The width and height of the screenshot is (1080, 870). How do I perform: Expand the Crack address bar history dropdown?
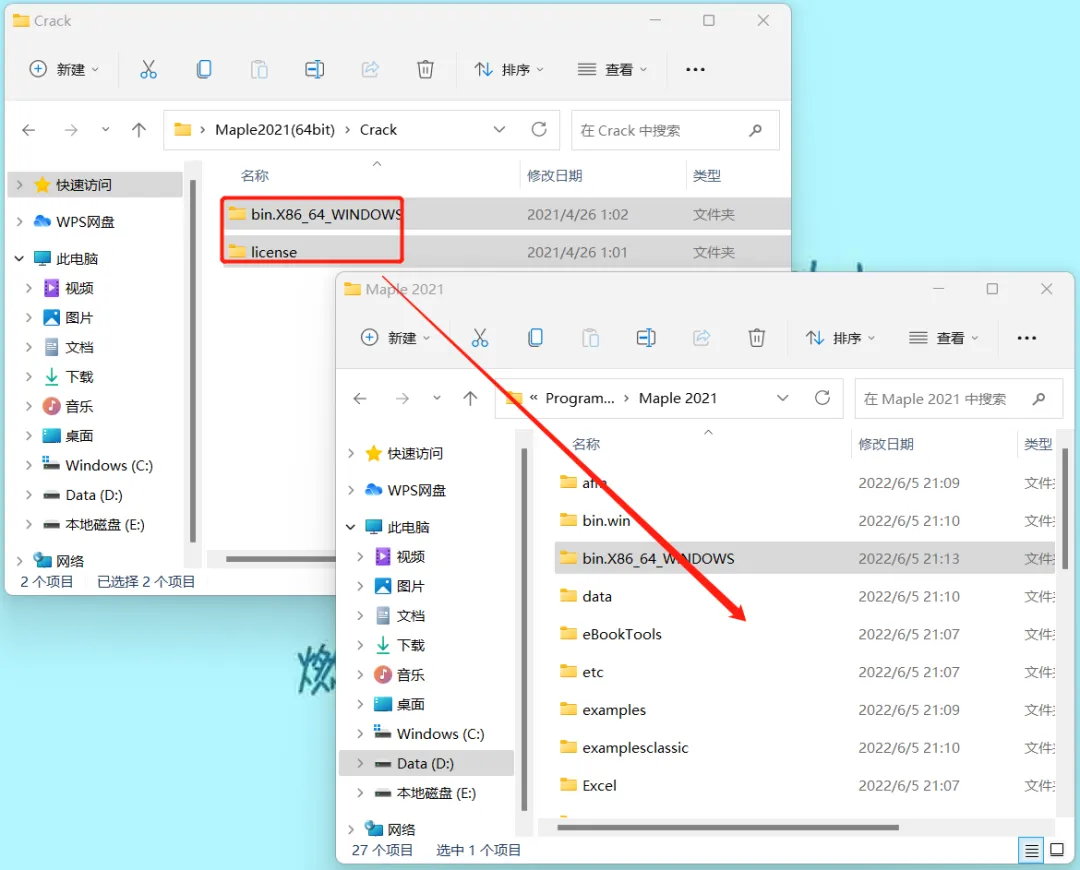click(499, 130)
